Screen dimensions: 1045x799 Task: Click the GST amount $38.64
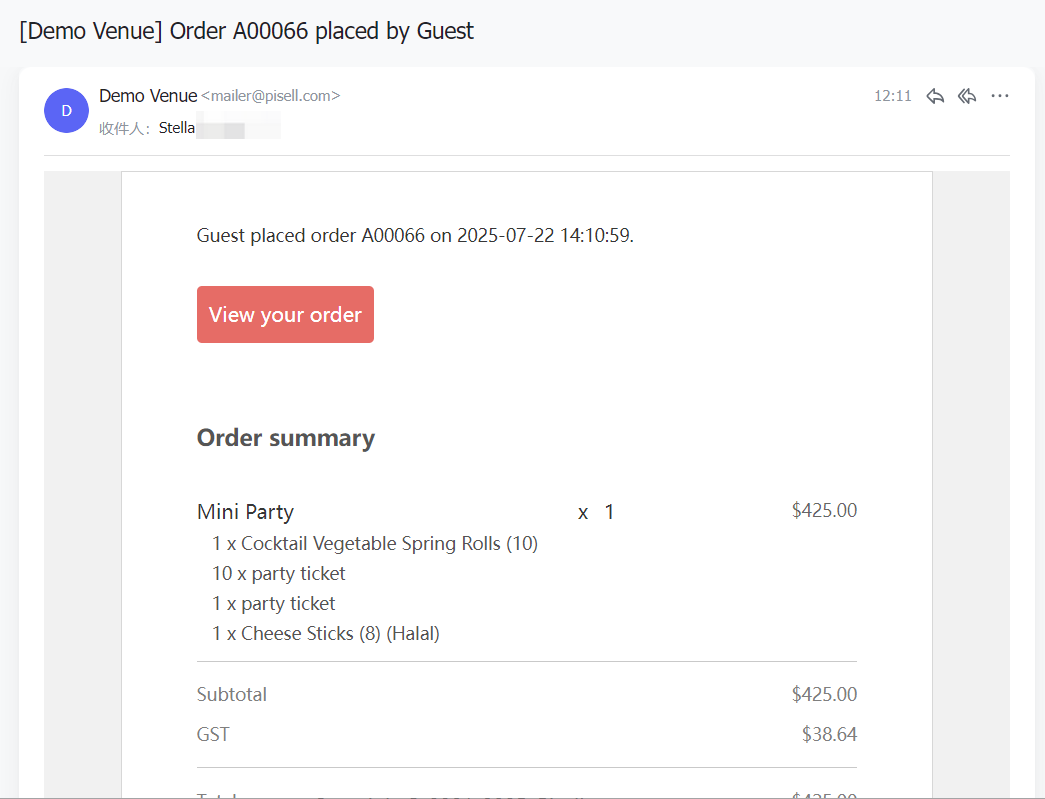829,734
